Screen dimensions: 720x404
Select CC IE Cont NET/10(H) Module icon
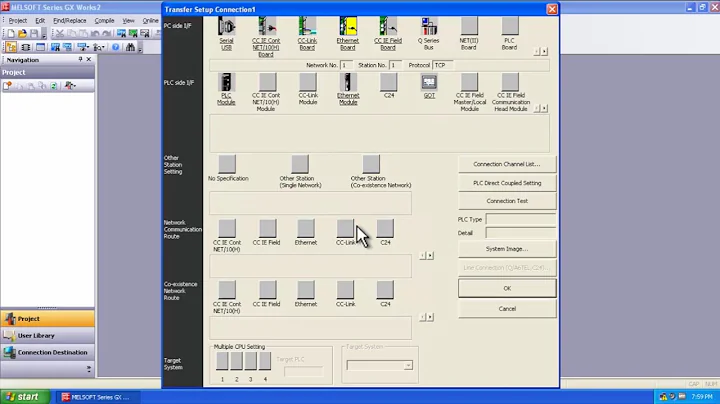coord(267,82)
